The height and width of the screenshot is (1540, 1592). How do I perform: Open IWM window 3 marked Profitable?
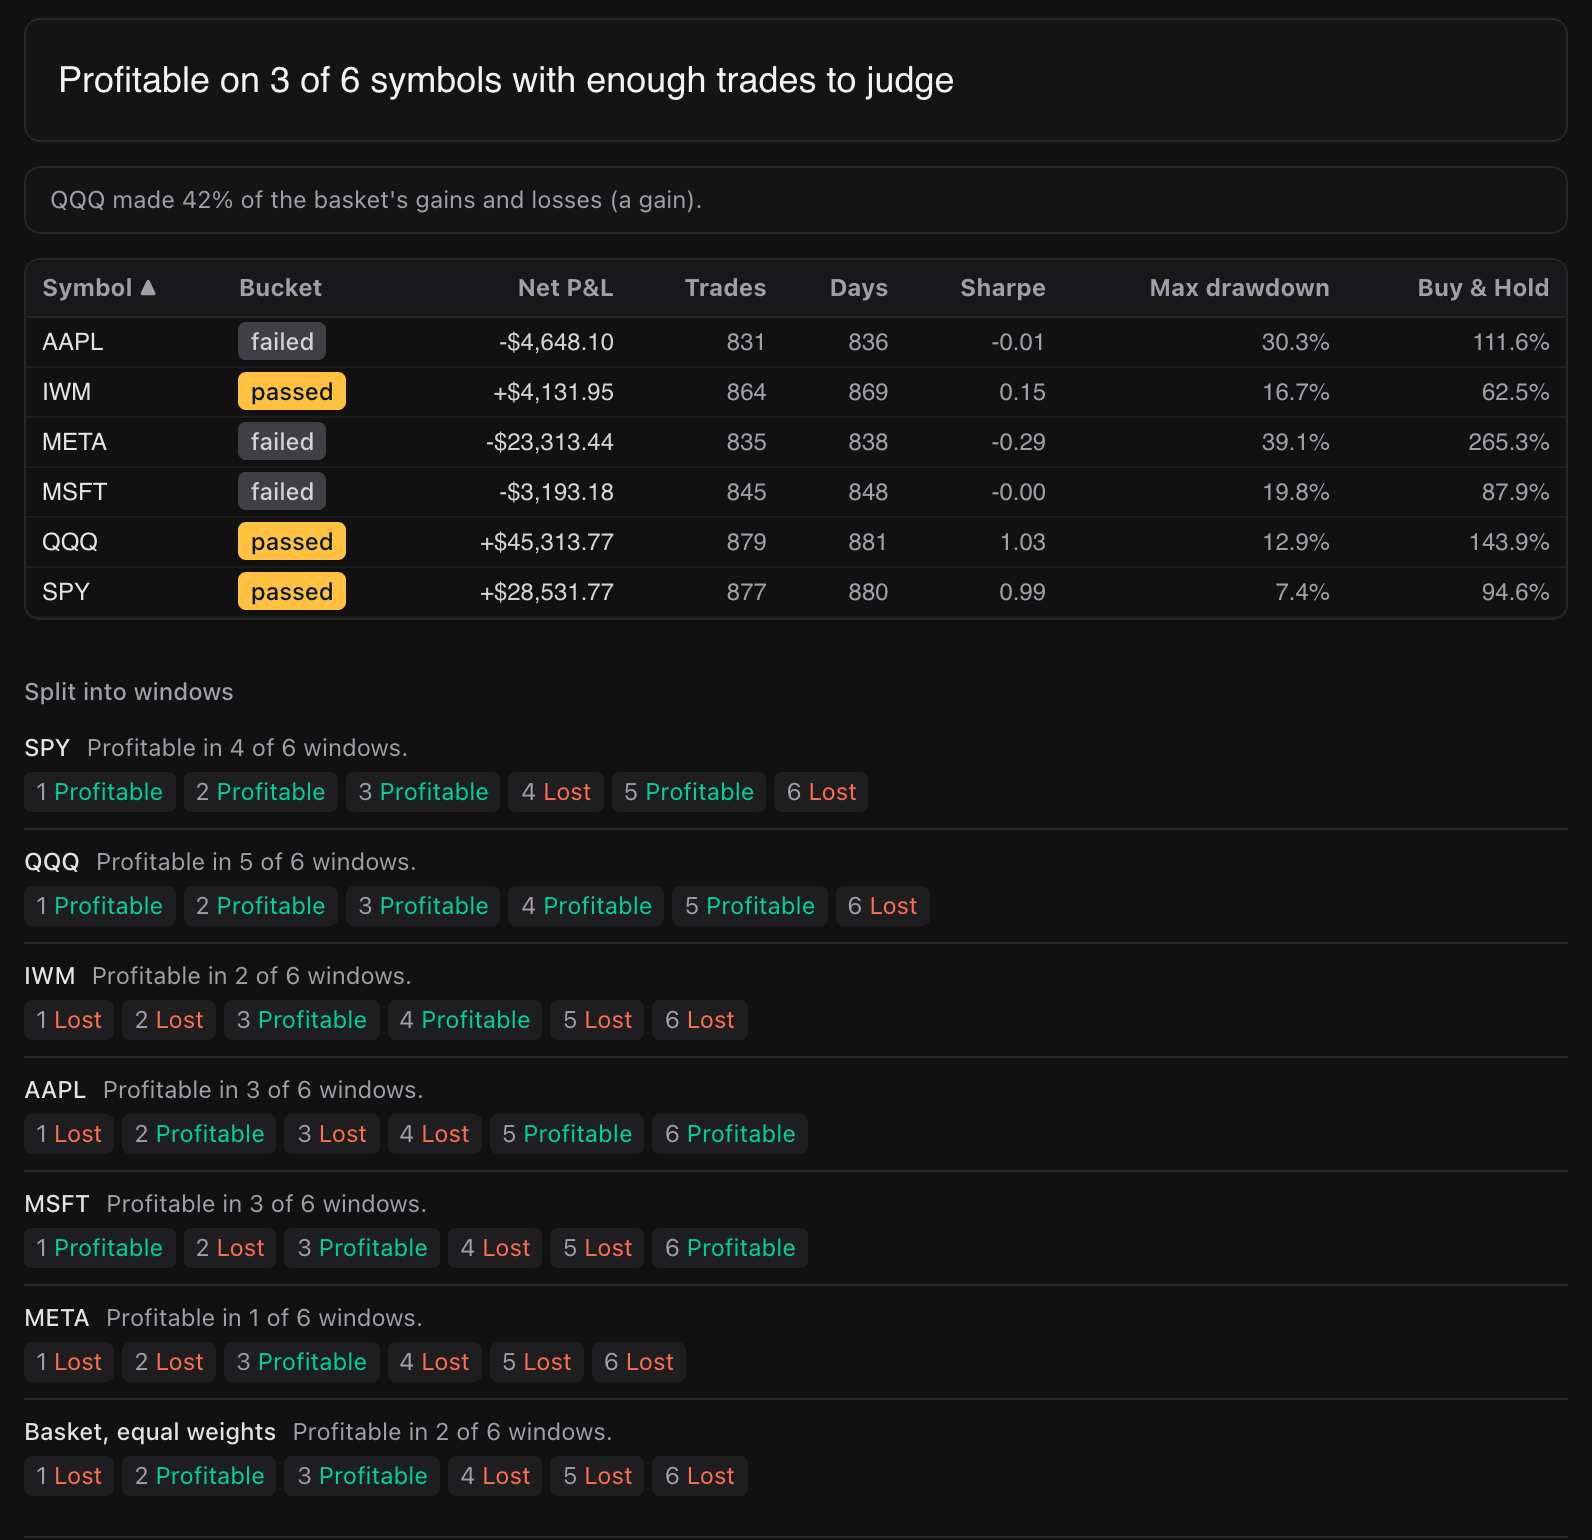point(302,1020)
